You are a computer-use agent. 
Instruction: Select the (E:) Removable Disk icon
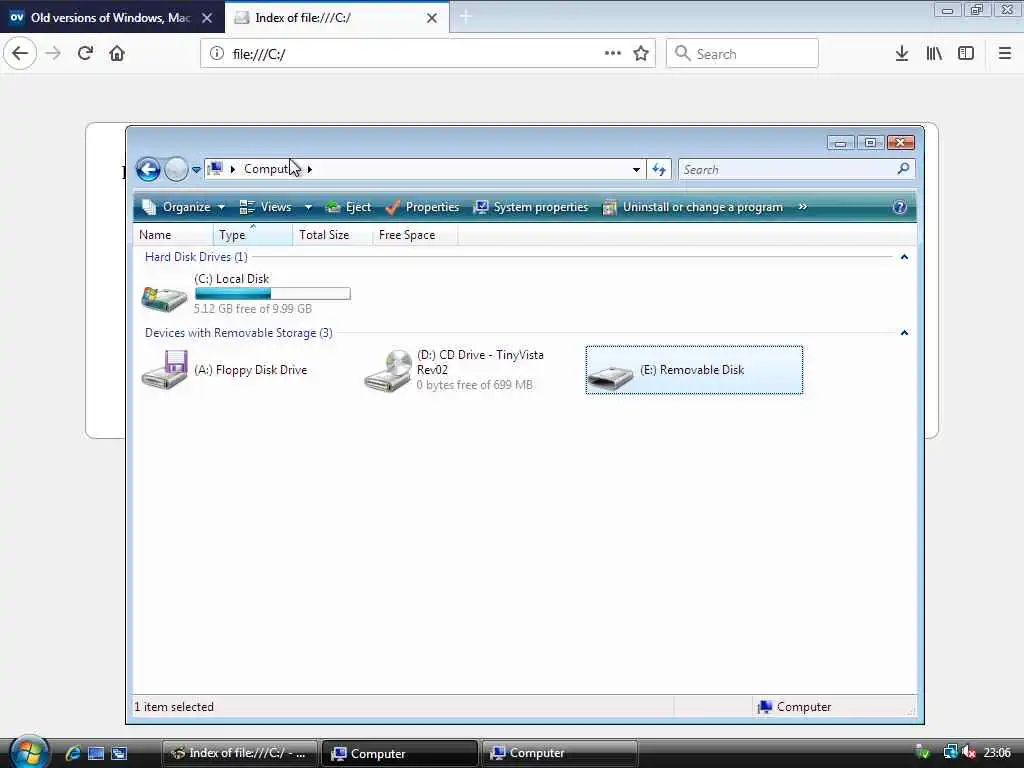click(610, 377)
